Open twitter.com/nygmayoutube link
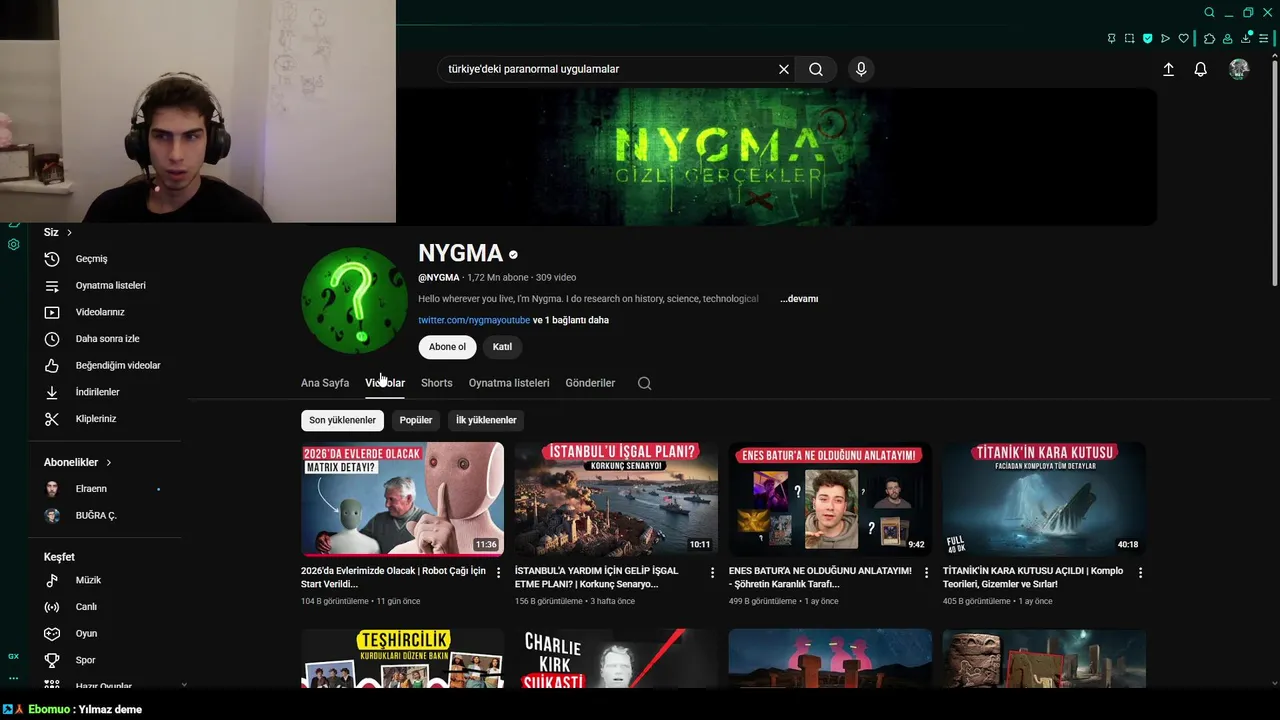The image size is (1280, 720). [x=474, y=320]
